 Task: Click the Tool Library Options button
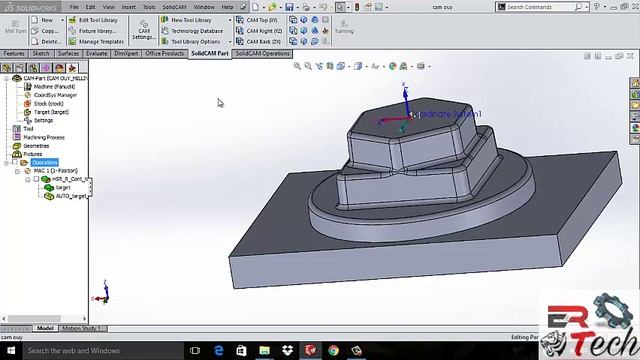click(x=191, y=42)
